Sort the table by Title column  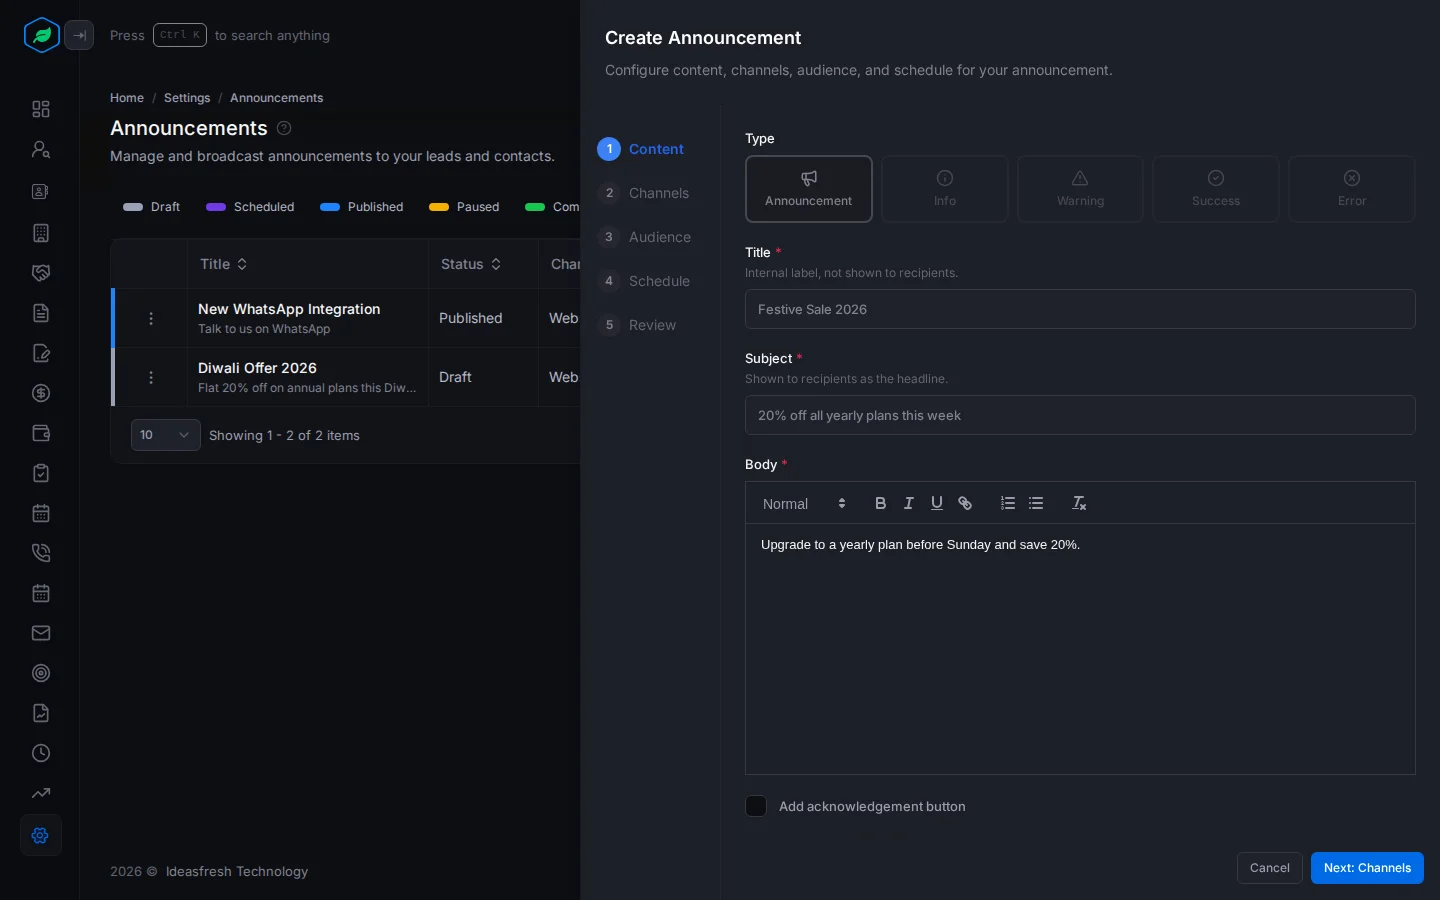click(224, 264)
